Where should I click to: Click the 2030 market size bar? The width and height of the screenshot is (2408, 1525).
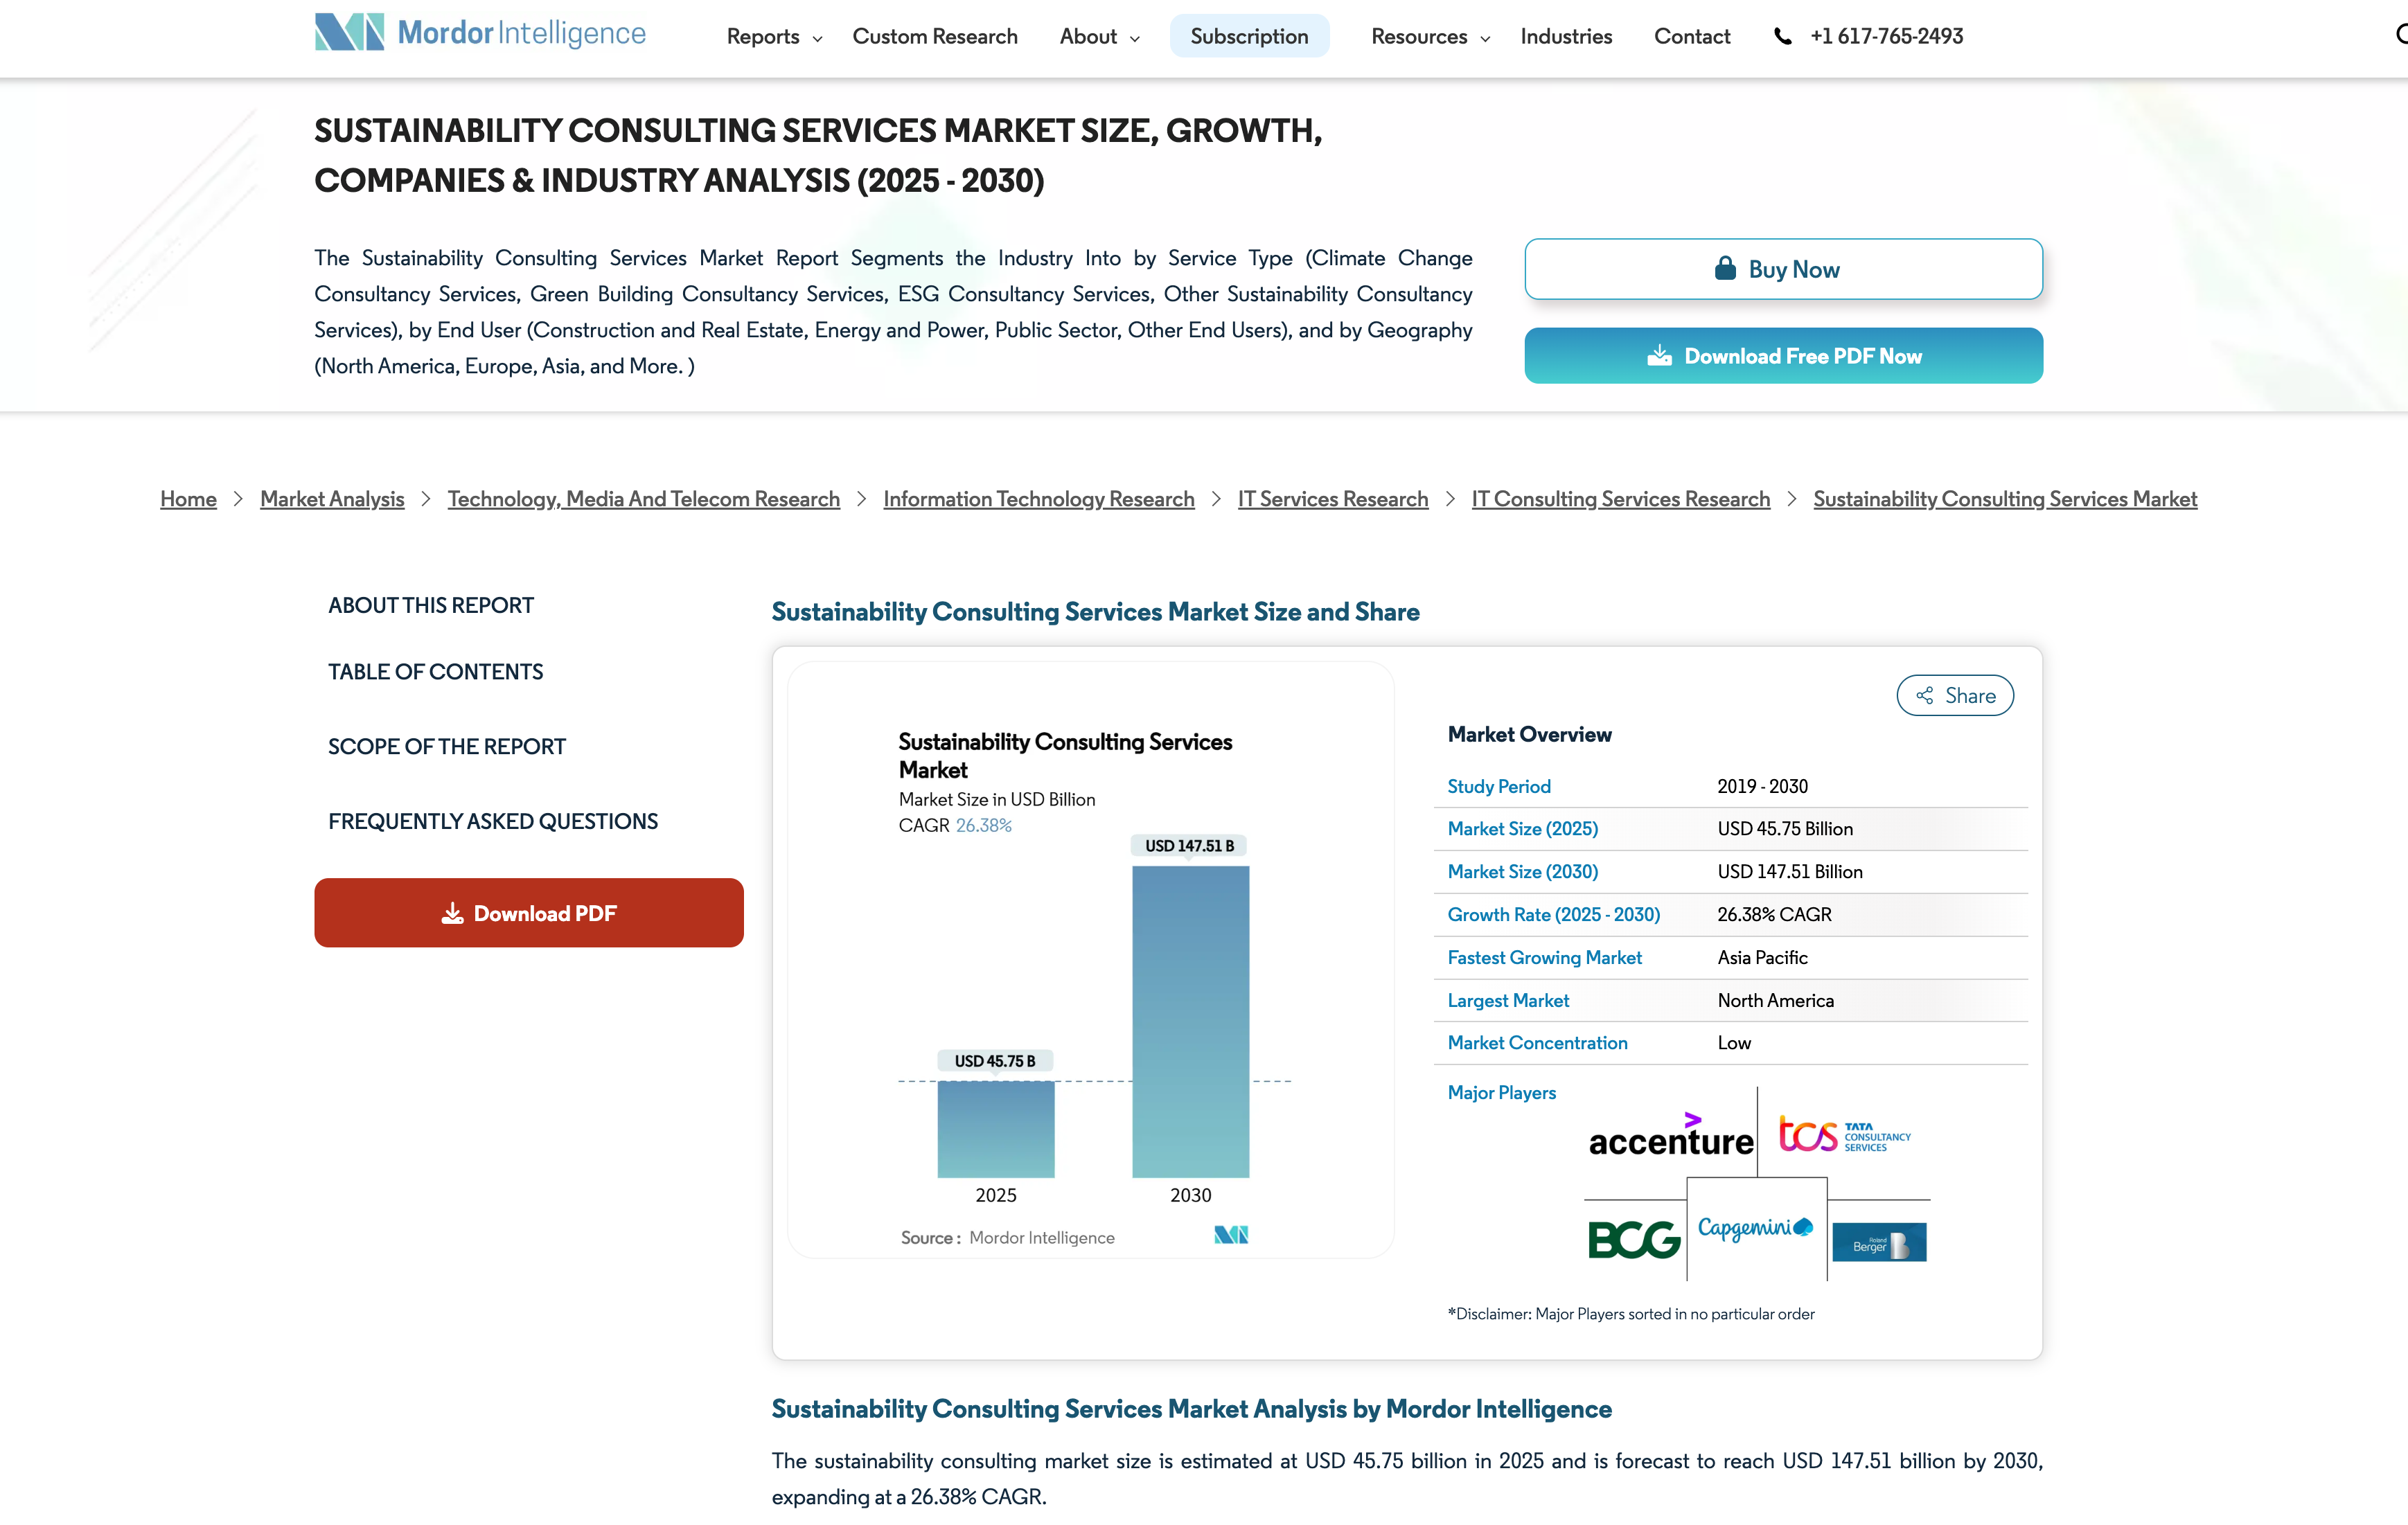(x=1189, y=1020)
